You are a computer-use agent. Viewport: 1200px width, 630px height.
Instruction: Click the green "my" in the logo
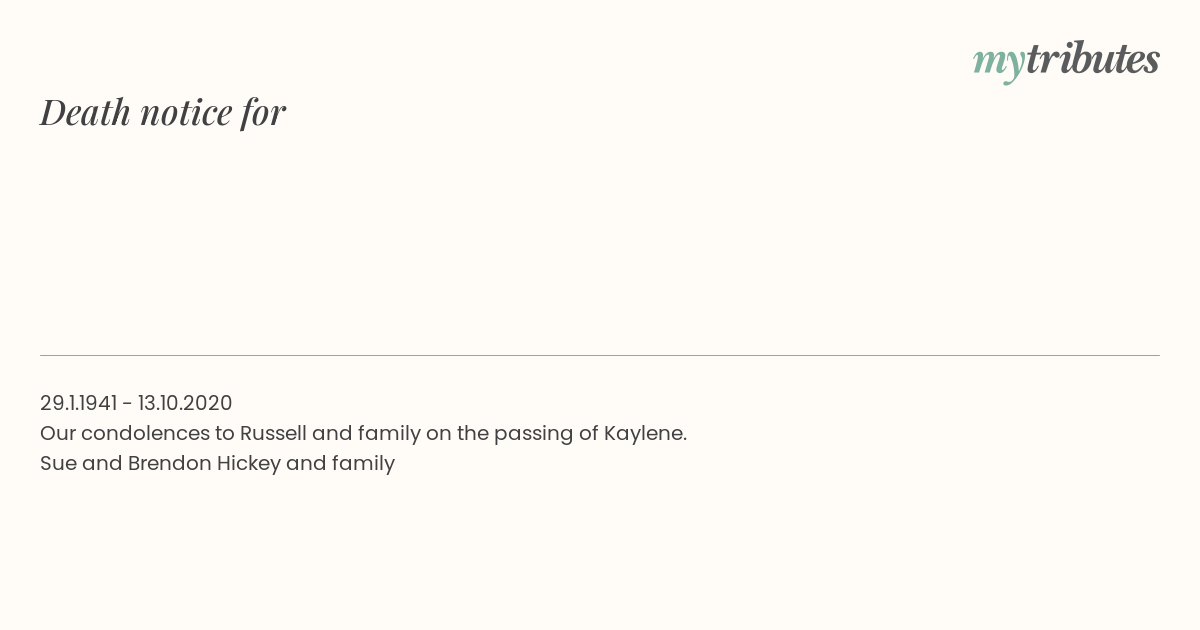(998, 61)
